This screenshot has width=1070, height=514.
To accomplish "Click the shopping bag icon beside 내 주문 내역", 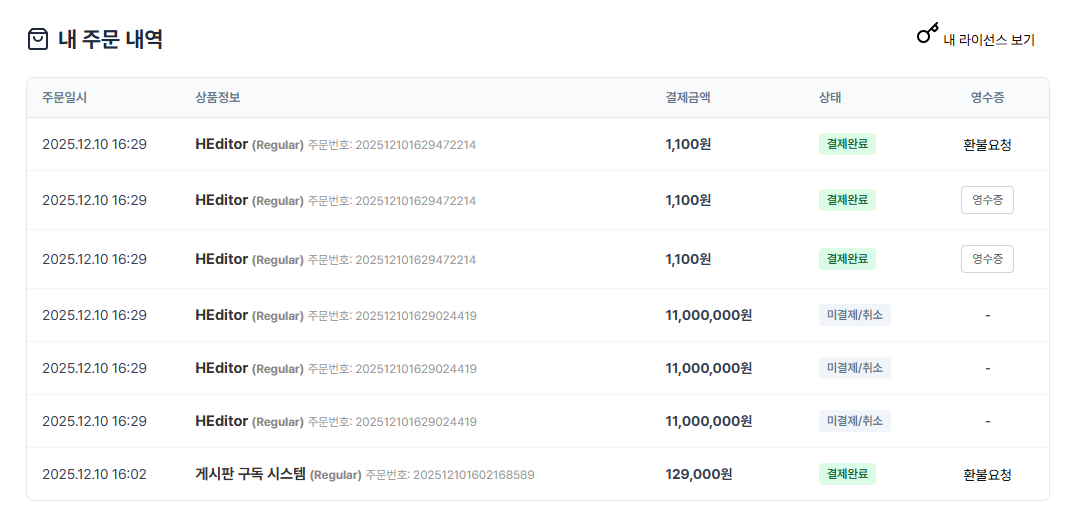I will [38, 40].
